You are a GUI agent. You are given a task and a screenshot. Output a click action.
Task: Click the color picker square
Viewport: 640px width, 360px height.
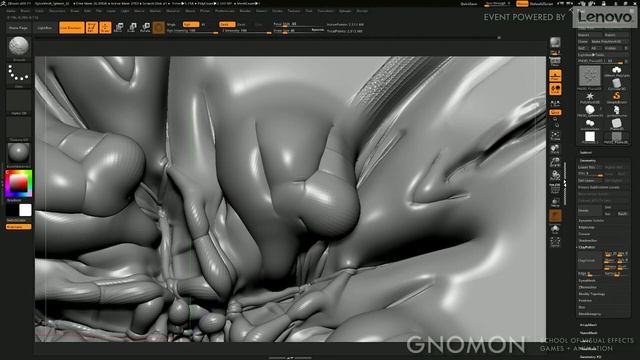(x=18, y=183)
